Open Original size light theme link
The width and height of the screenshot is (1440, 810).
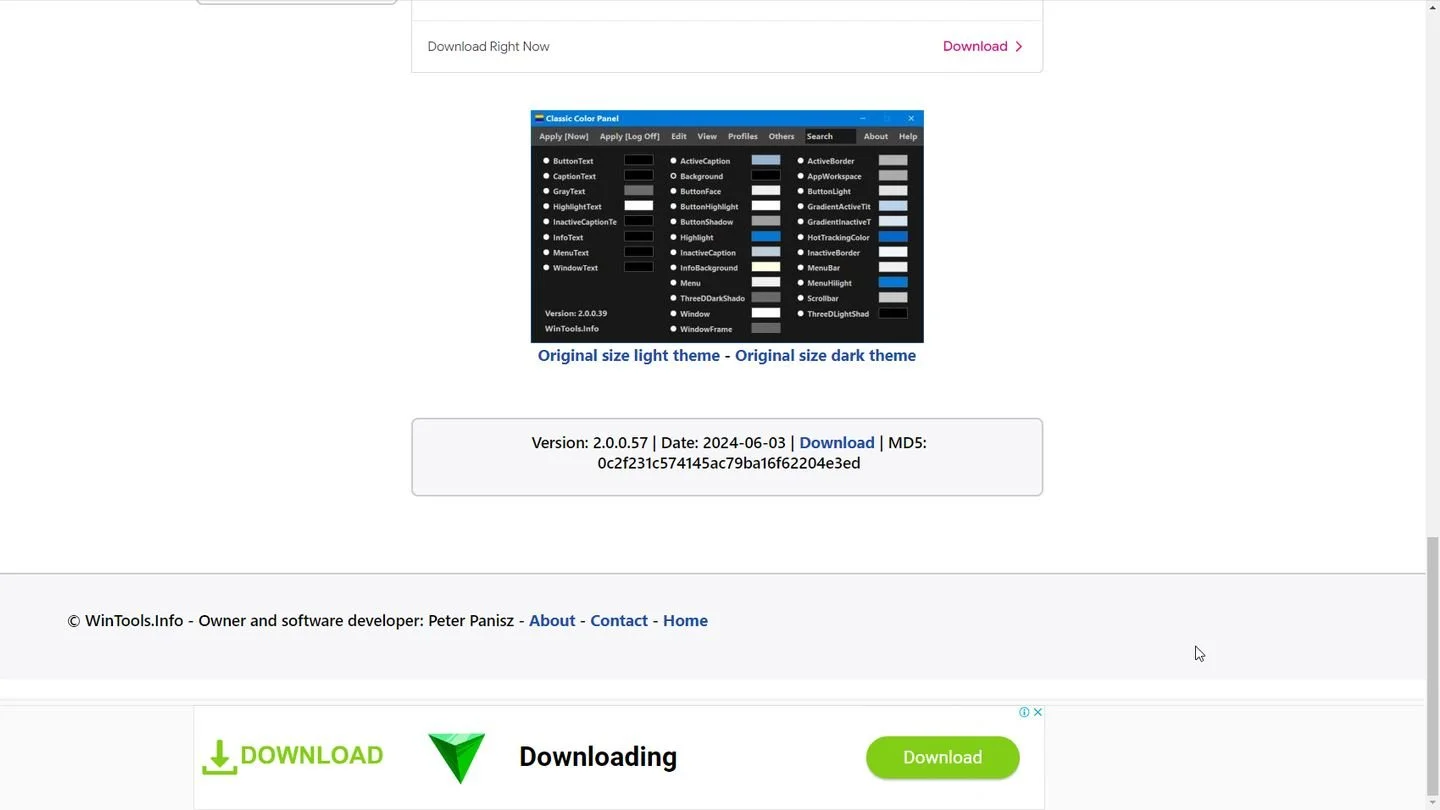point(629,355)
